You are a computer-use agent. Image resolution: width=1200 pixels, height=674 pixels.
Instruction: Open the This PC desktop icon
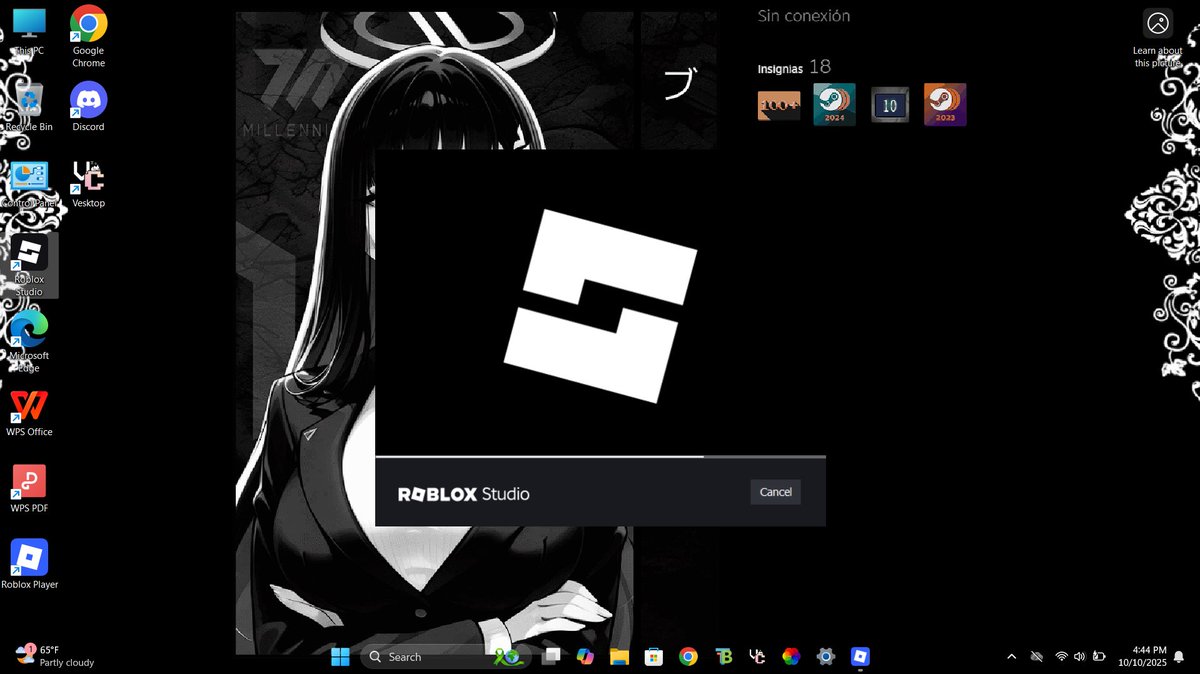point(29,31)
